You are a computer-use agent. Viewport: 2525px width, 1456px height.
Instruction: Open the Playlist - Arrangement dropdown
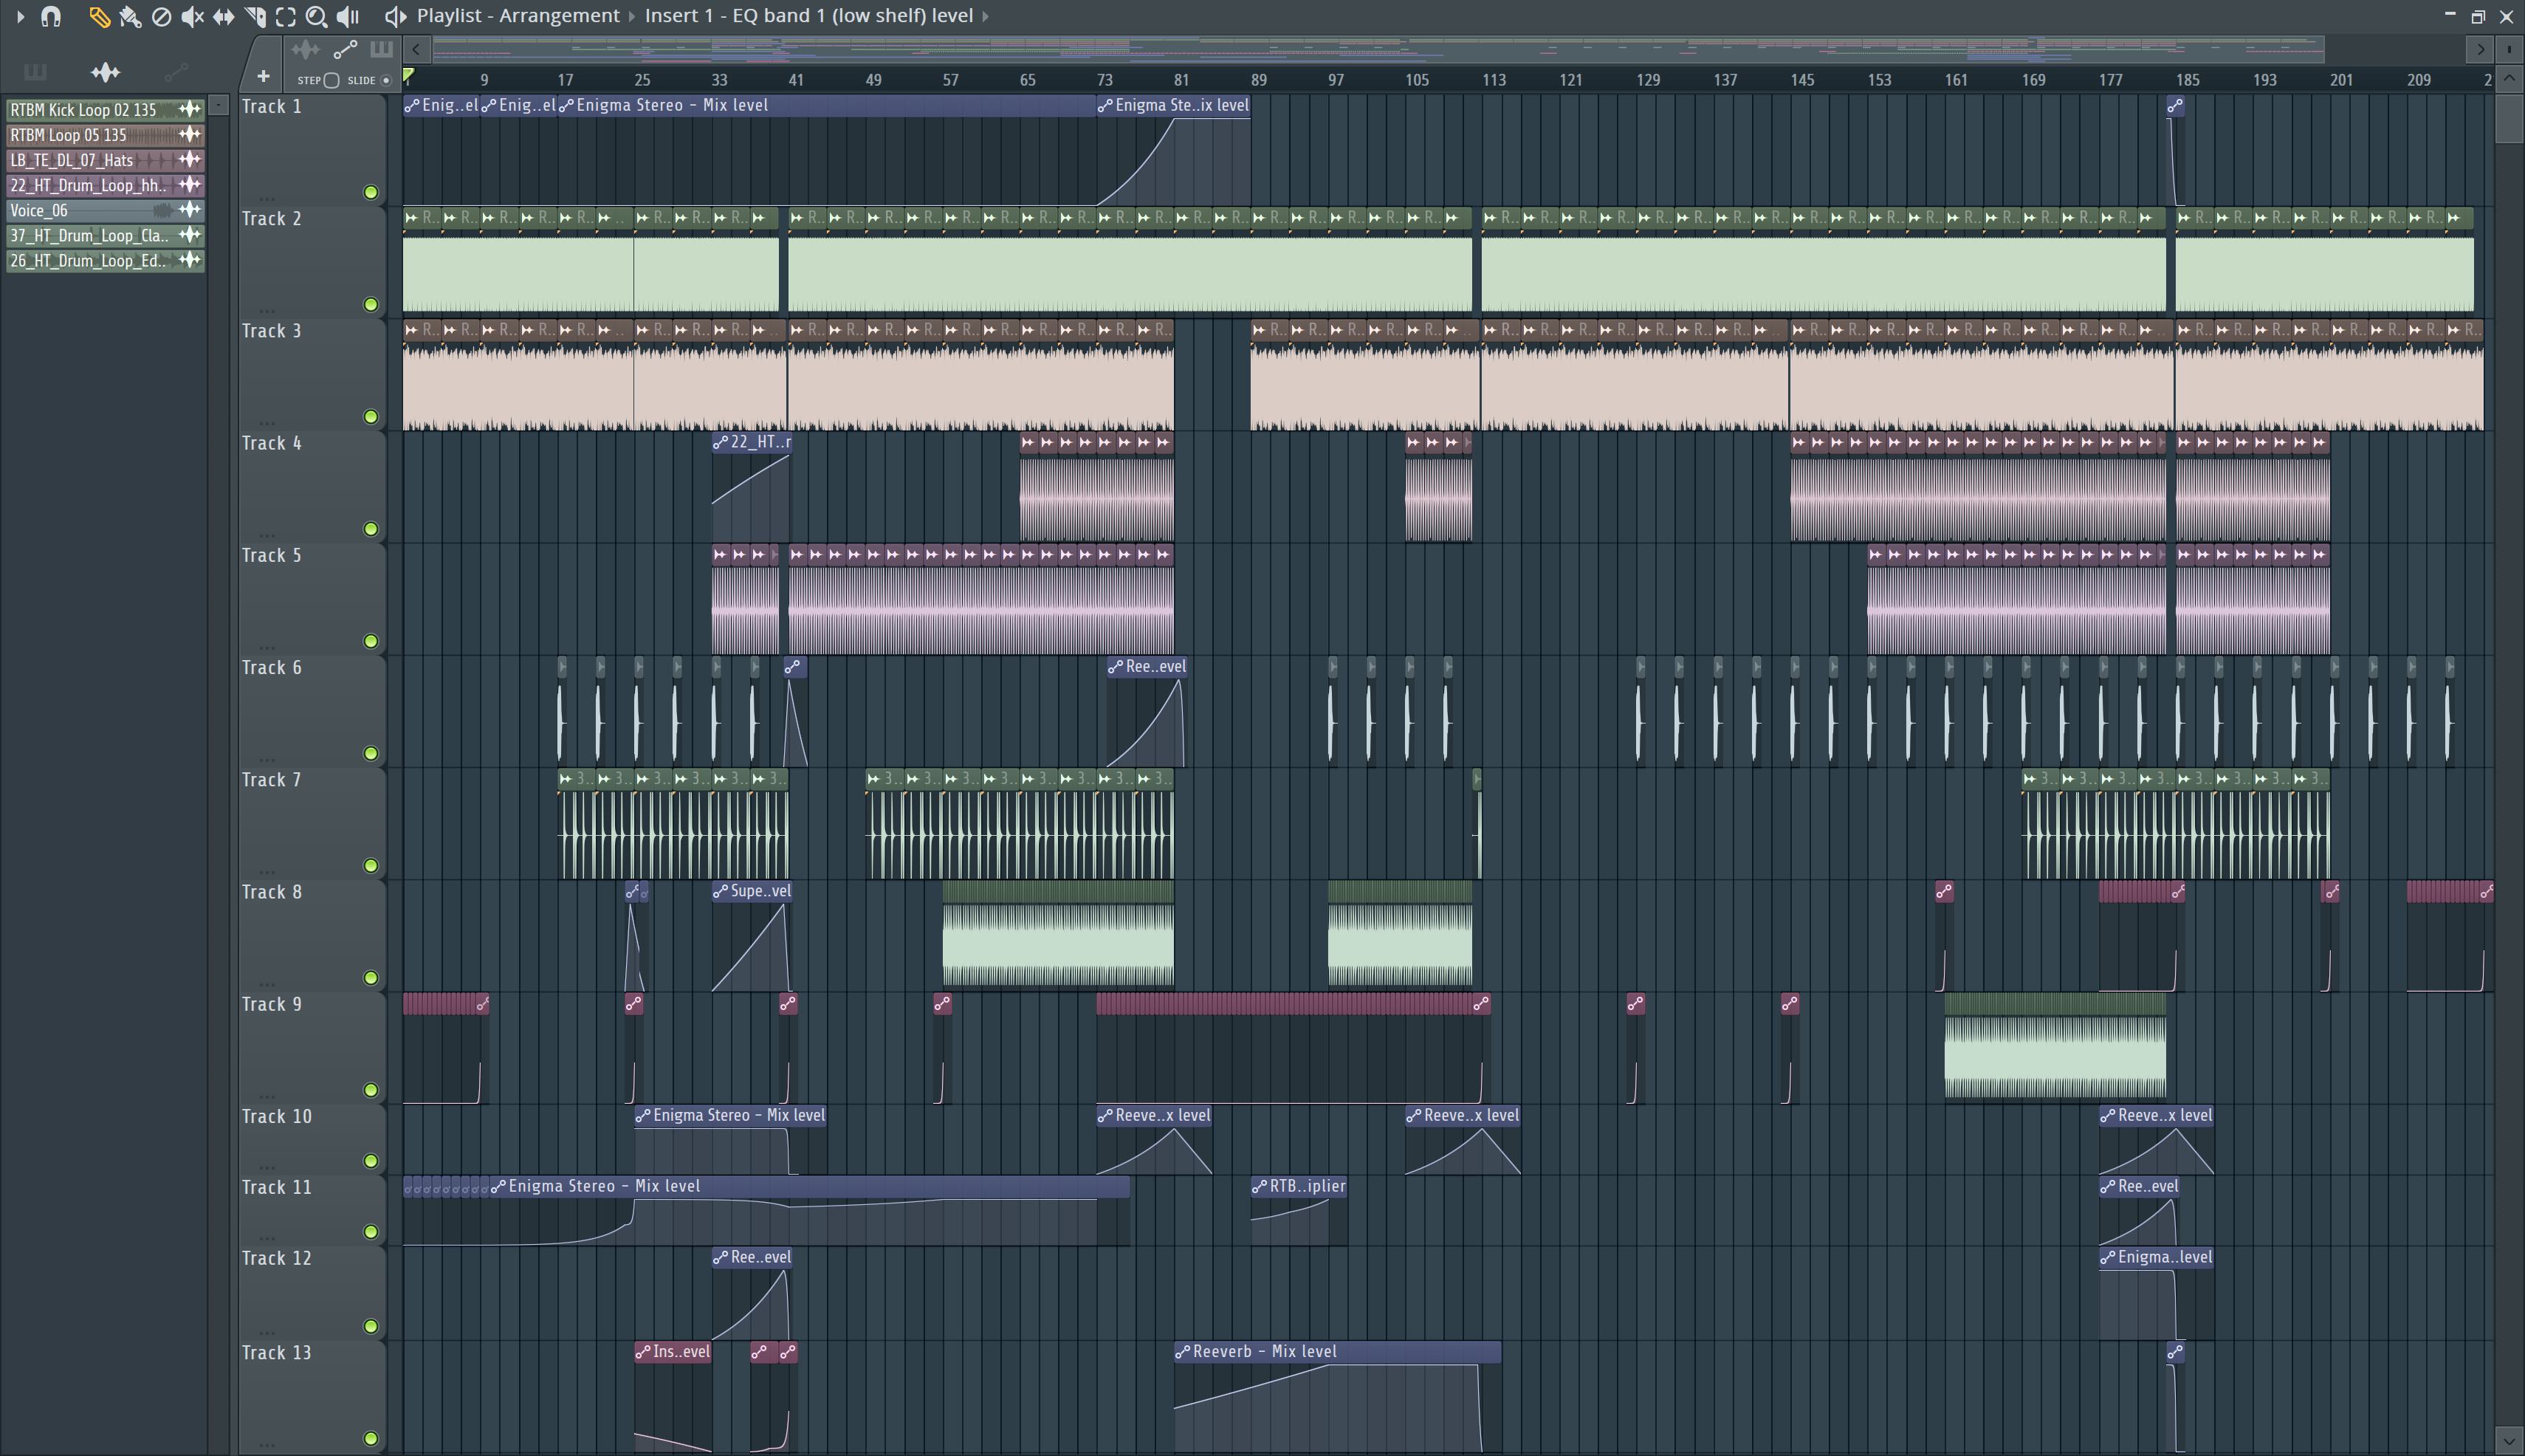pyautogui.click(x=518, y=16)
